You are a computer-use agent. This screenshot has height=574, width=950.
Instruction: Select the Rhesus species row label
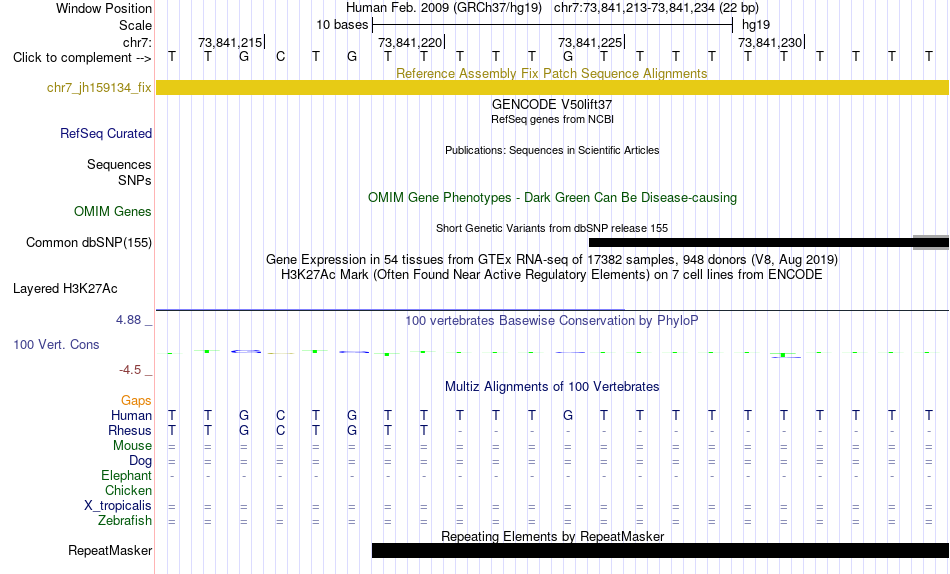pos(130,431)
